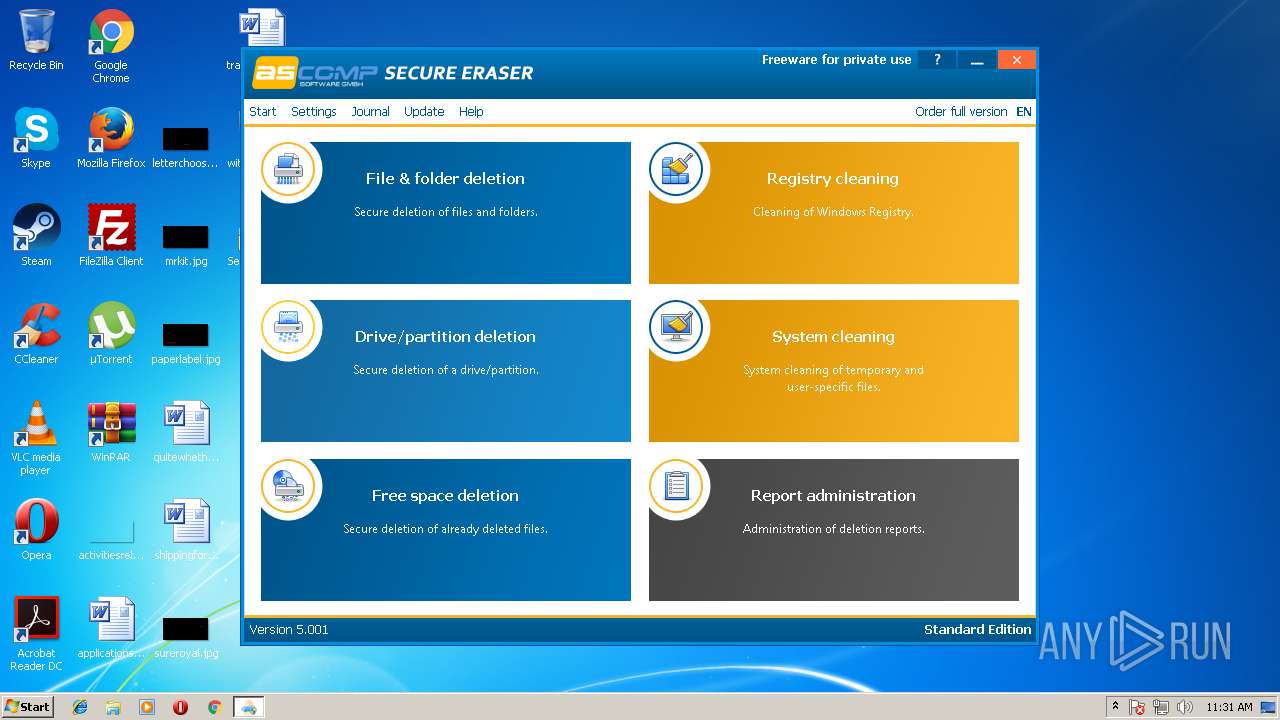Open the Start menu item
The height and width of the screenshot is (720, 1280).
point(263,112)
